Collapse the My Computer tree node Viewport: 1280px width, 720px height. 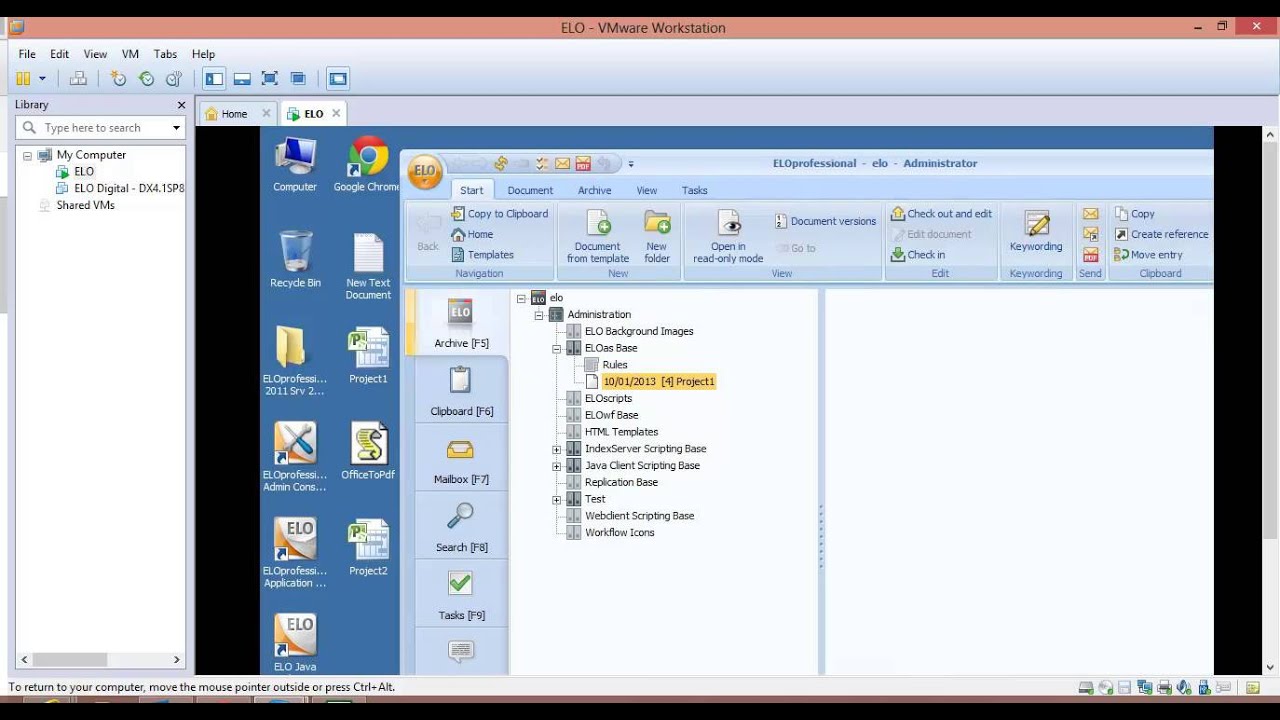tap(27, 155)
